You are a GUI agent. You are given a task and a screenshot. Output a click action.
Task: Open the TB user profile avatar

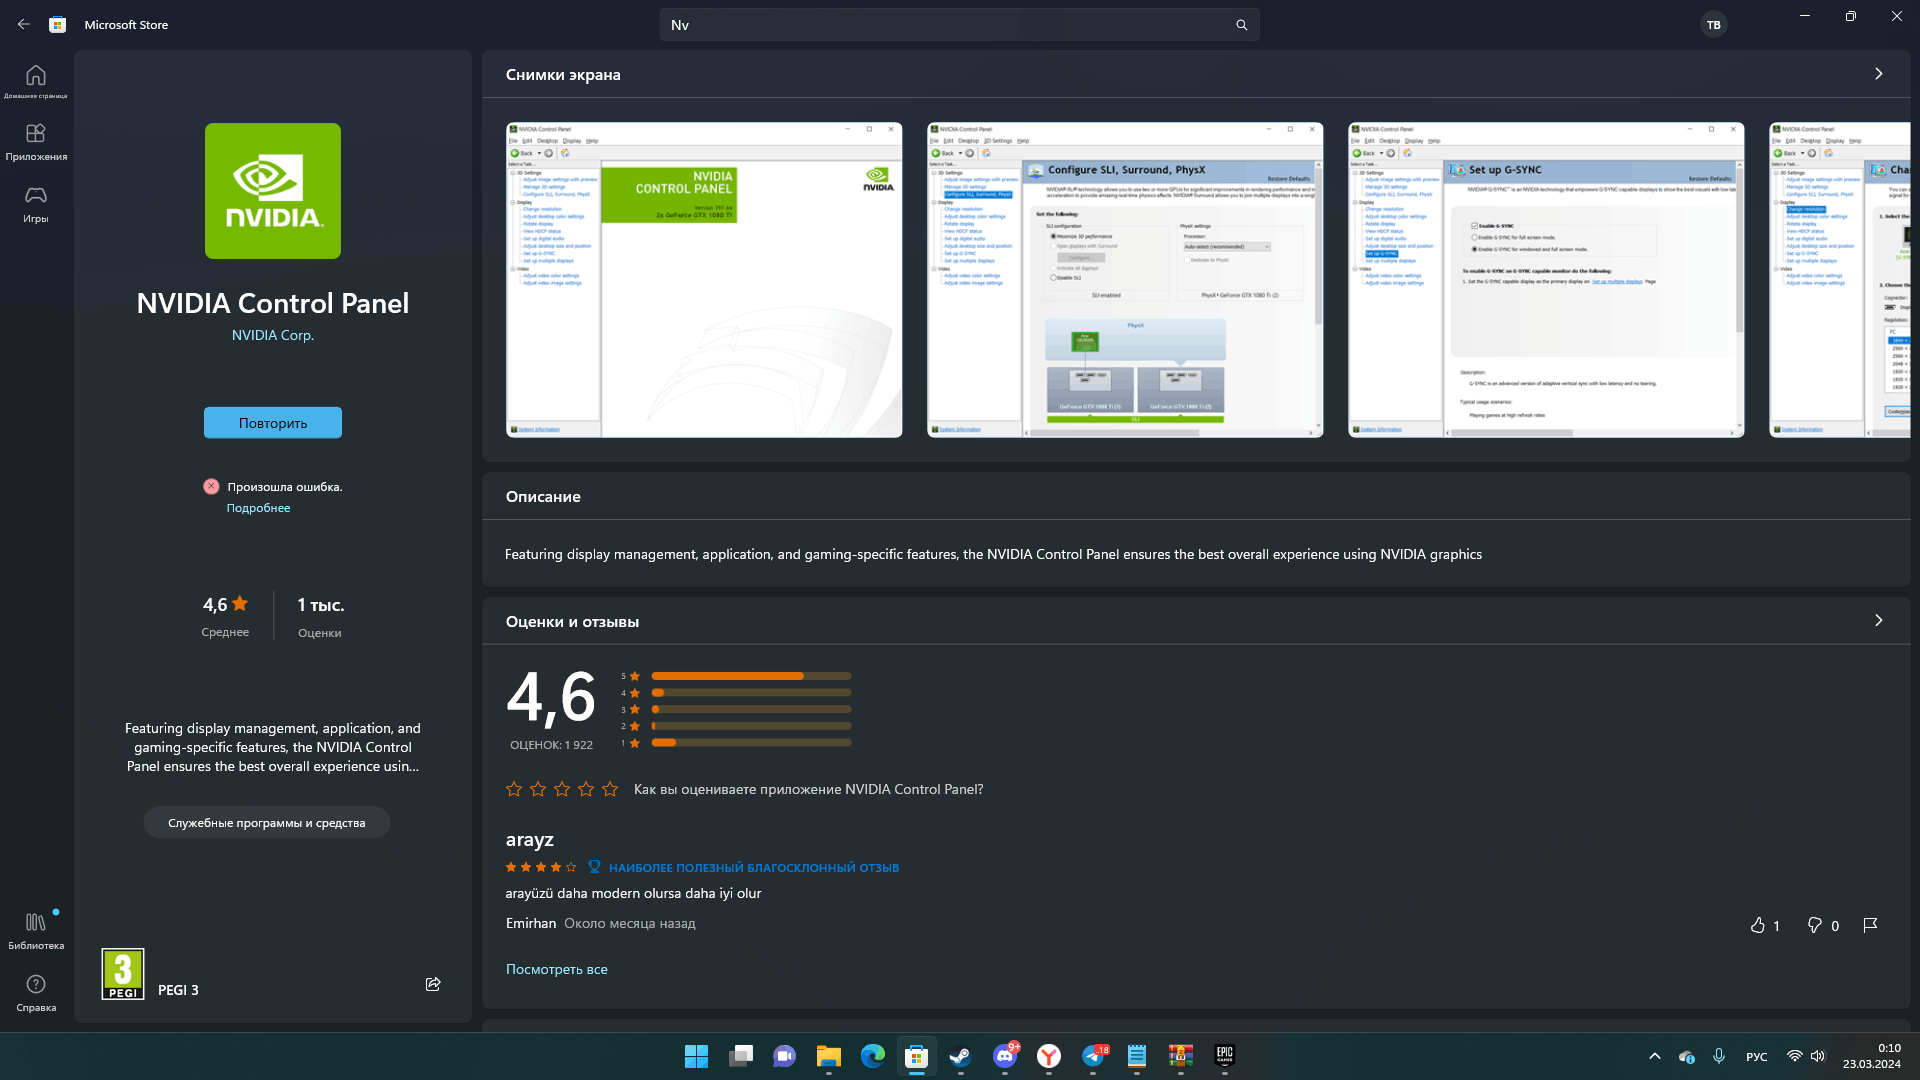(1714, 25)
